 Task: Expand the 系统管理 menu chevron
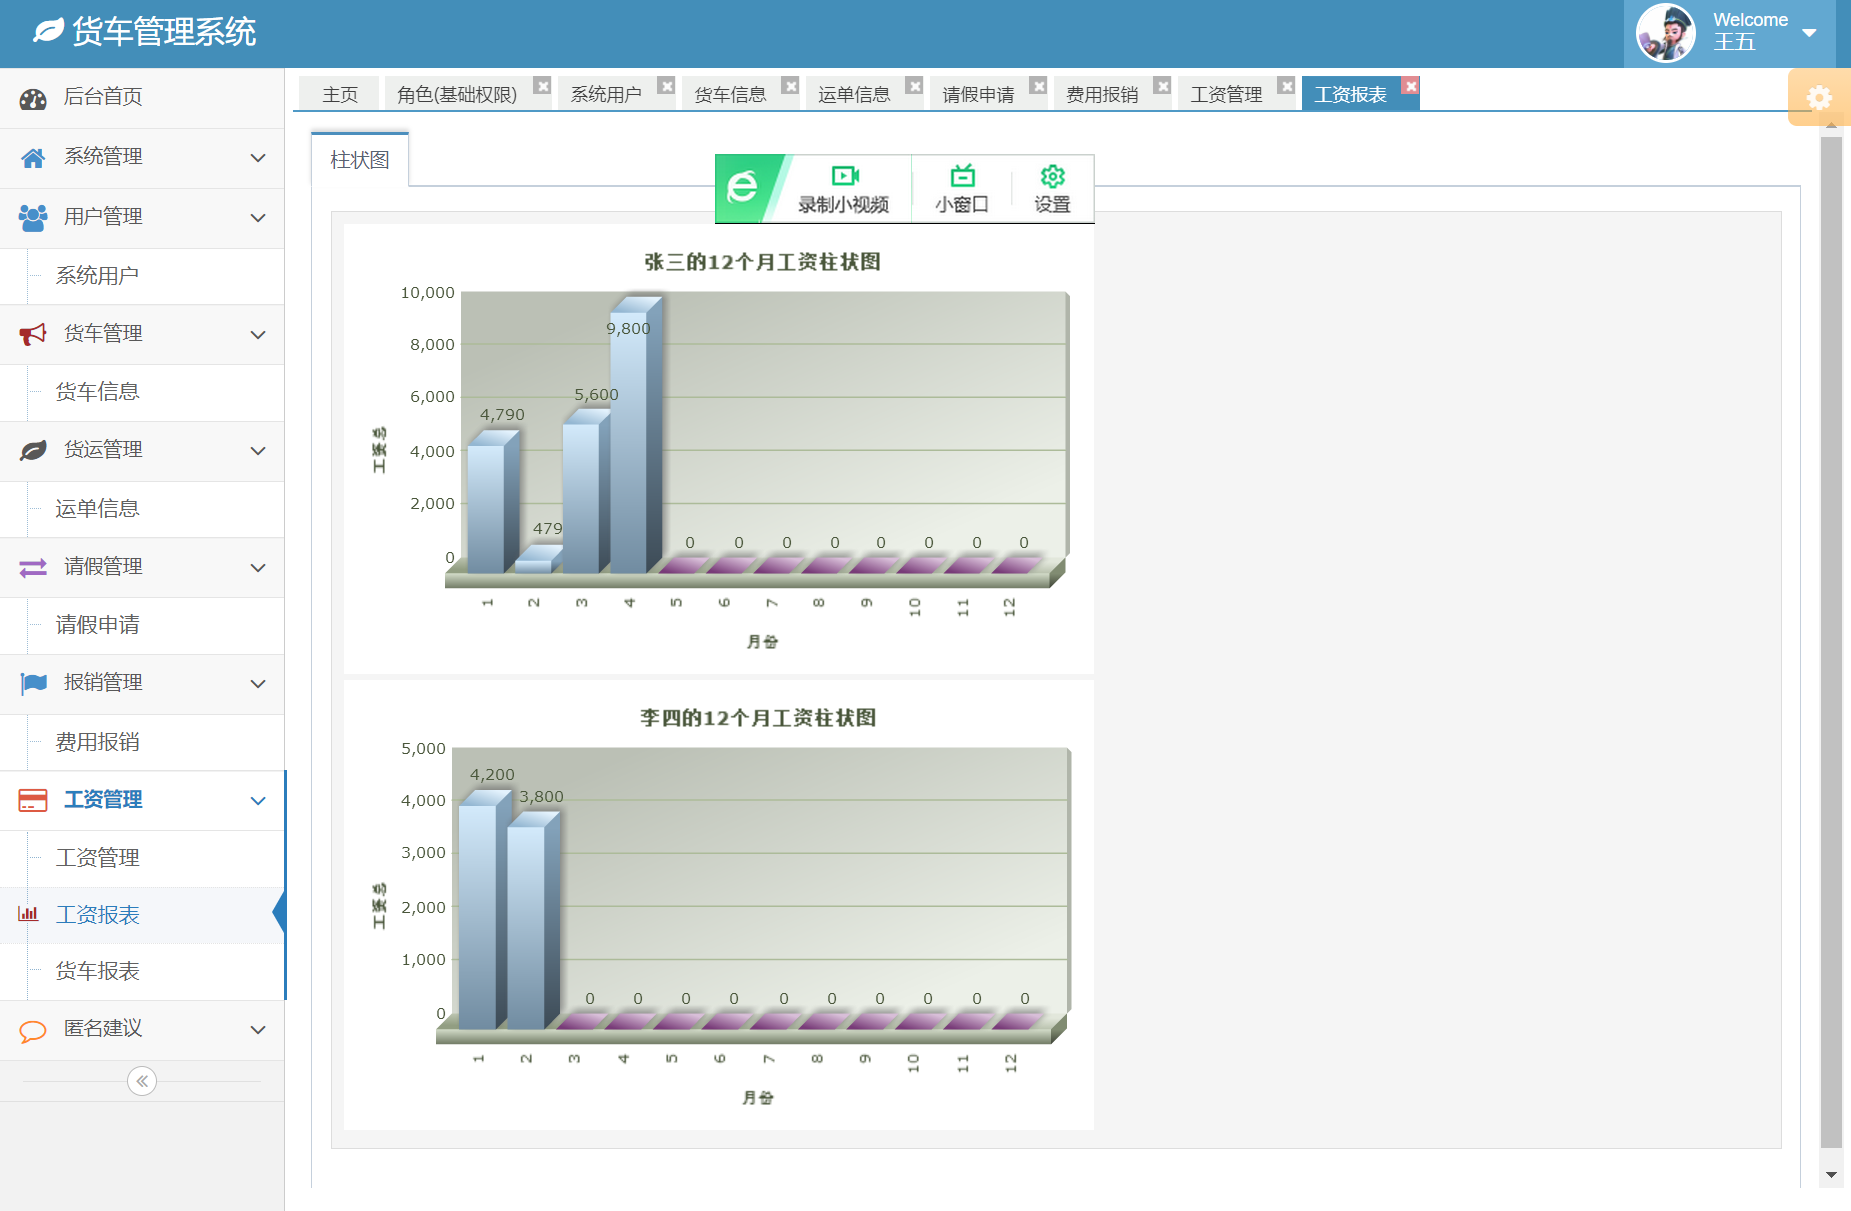point(258,158)
